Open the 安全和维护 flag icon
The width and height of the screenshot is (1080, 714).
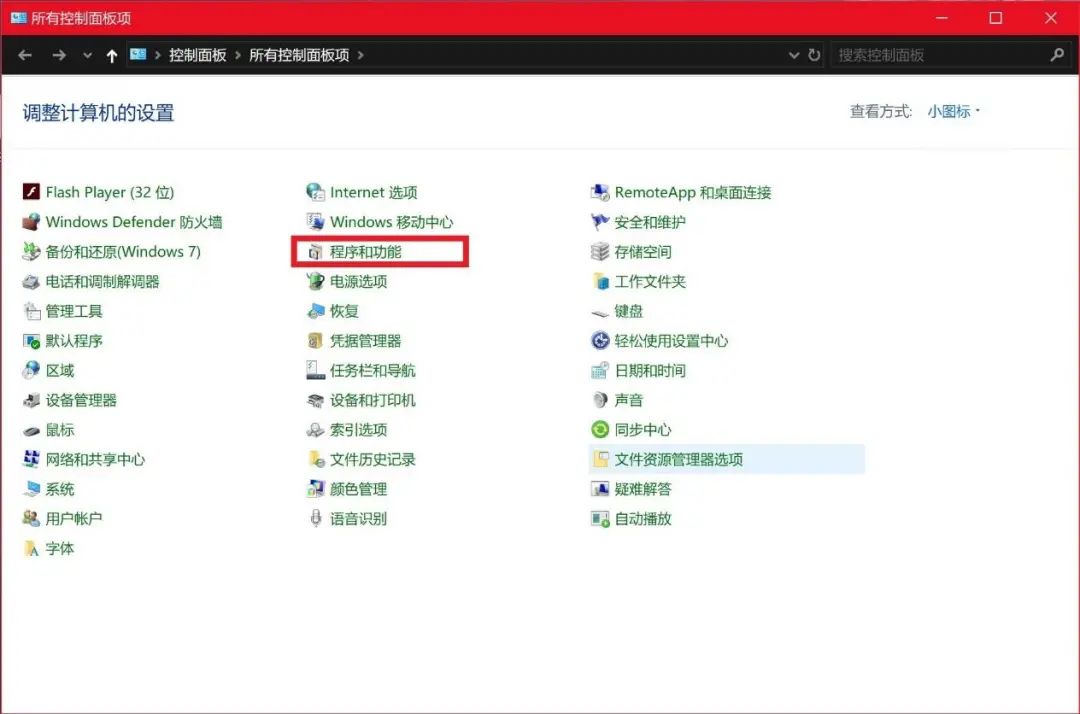600,222
